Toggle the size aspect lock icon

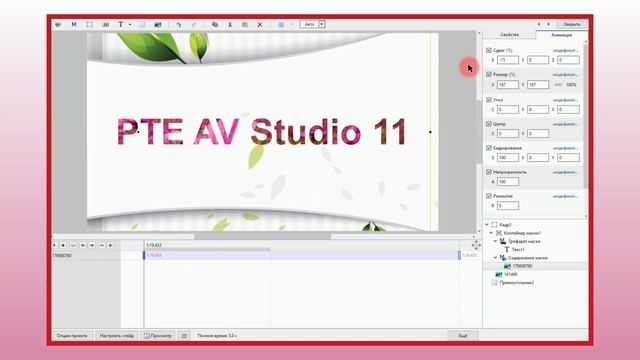[558, 85]
